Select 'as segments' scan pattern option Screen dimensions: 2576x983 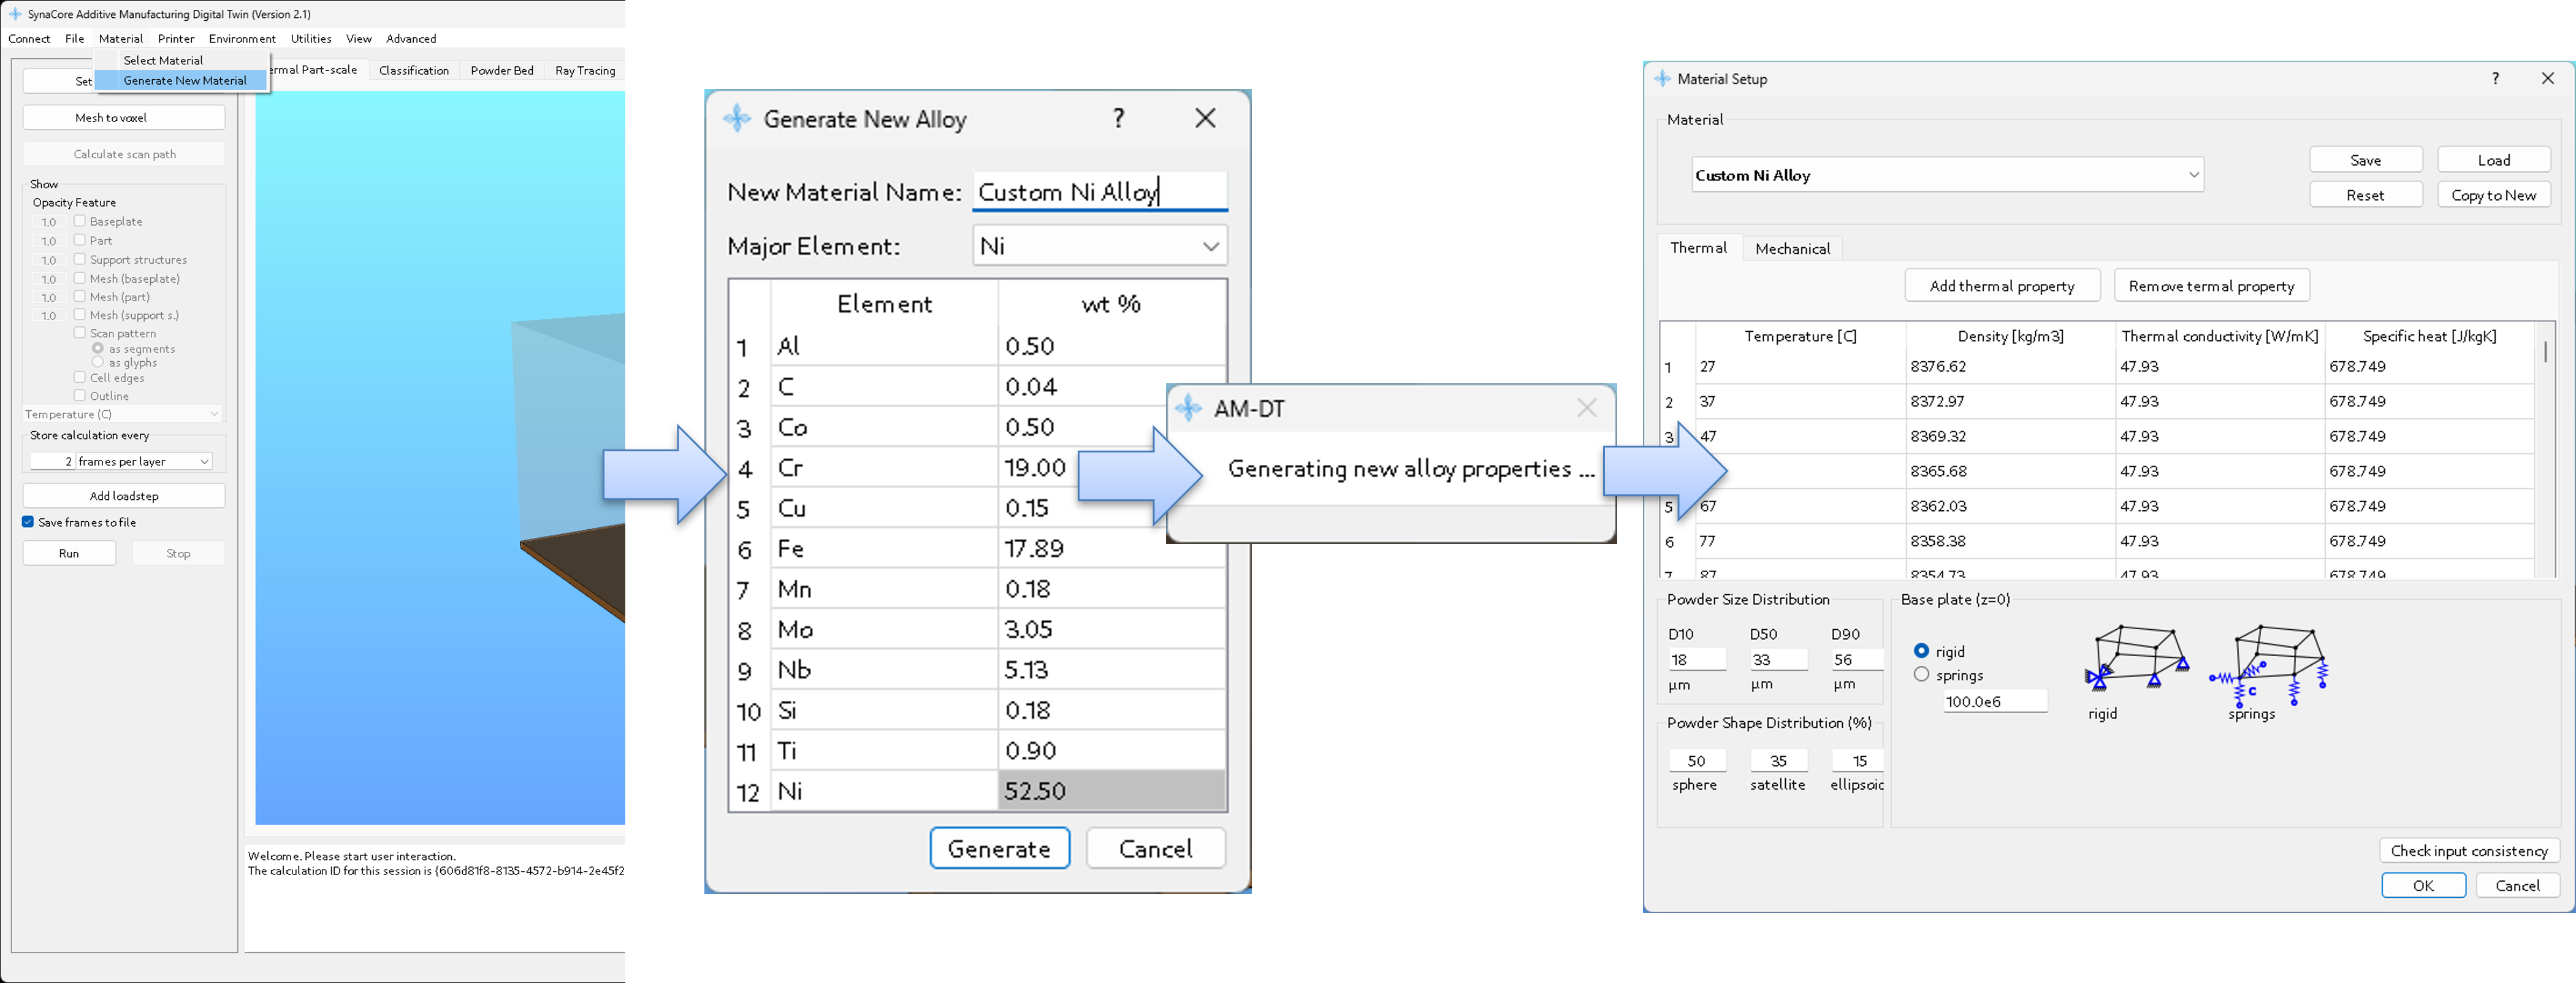point(98,348)
